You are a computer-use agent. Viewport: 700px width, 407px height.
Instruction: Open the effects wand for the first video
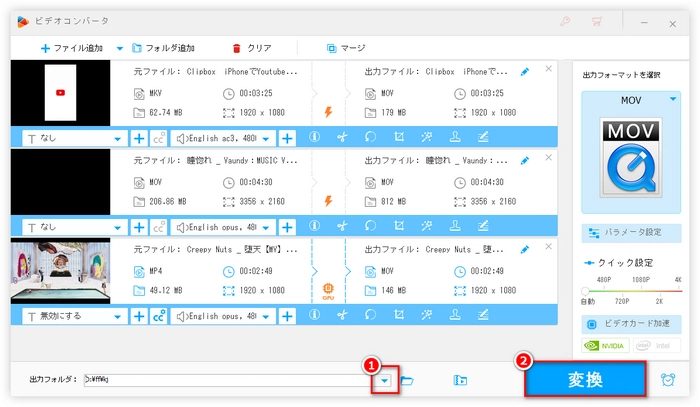pos(427,139)
